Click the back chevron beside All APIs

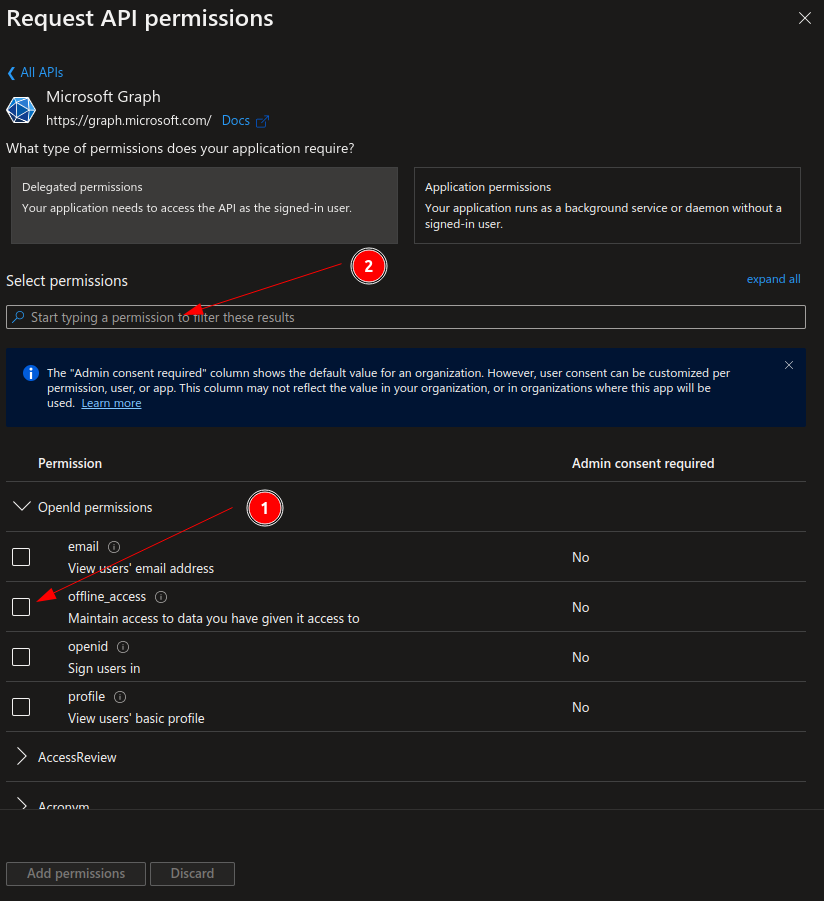[11, 73]
